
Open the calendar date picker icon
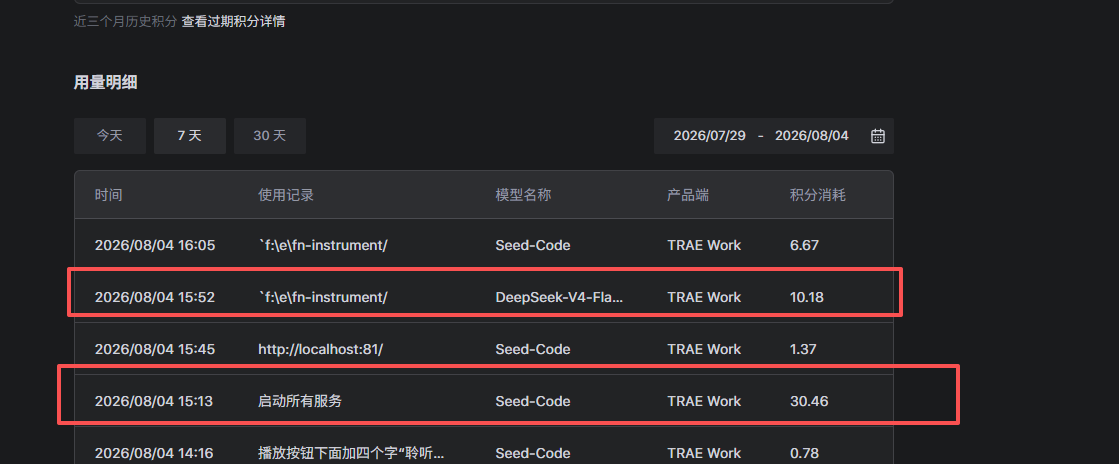[878, 136]
